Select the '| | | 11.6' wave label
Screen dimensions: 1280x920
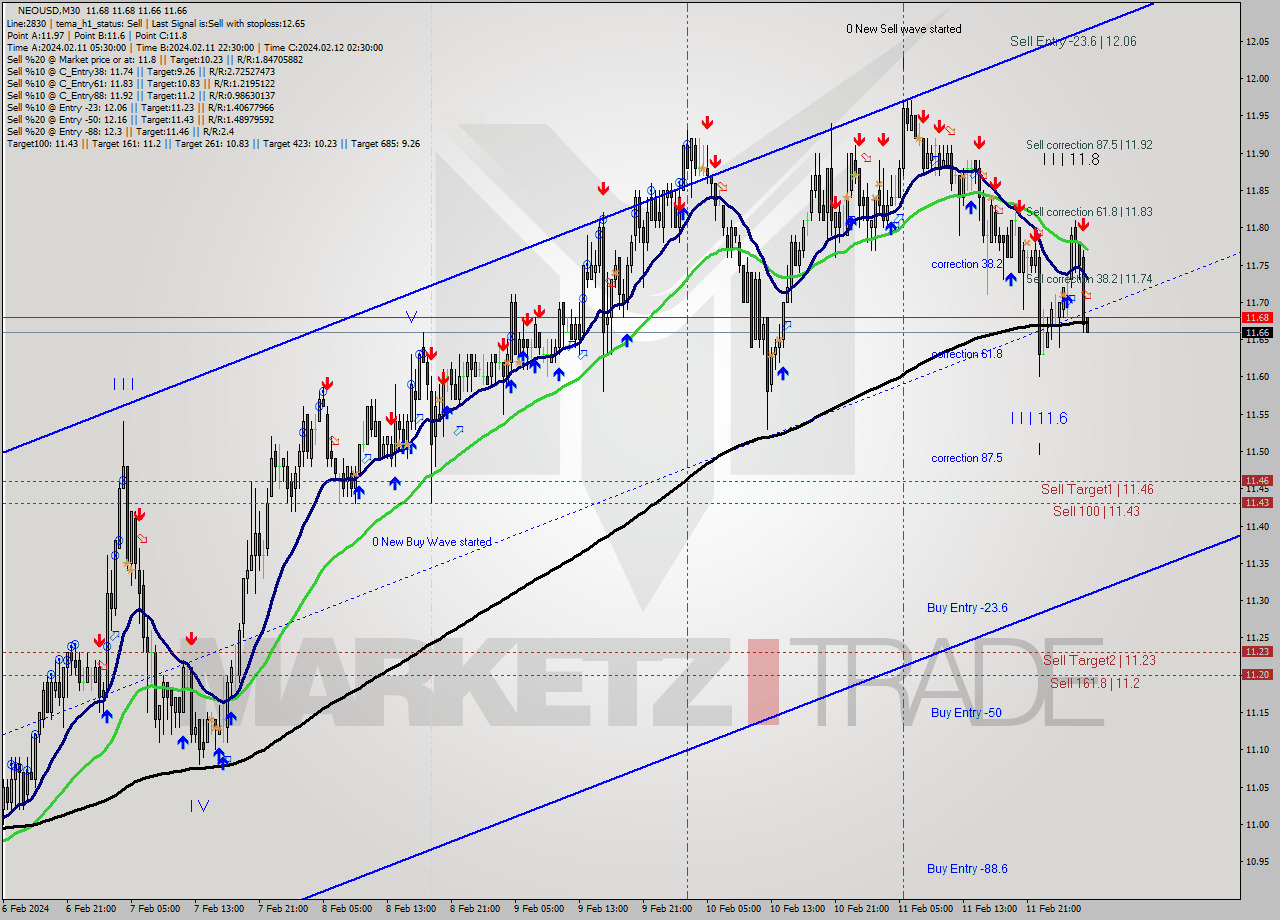(1039, 418)
